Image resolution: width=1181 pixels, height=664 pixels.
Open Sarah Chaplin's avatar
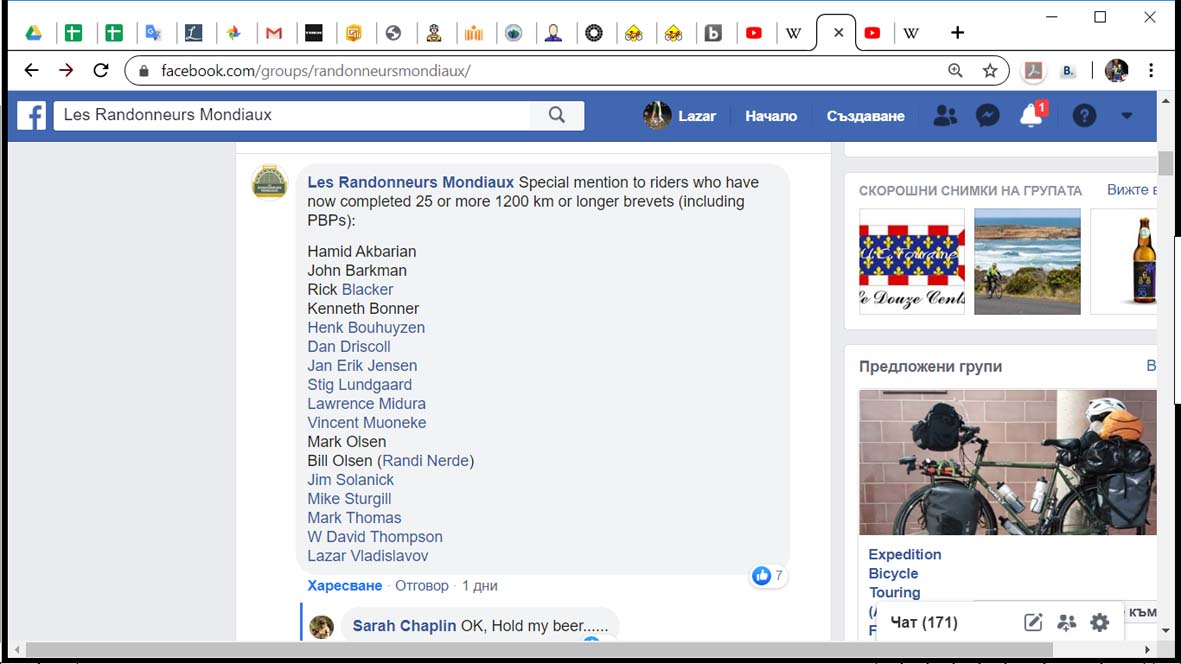click(322, 626)
